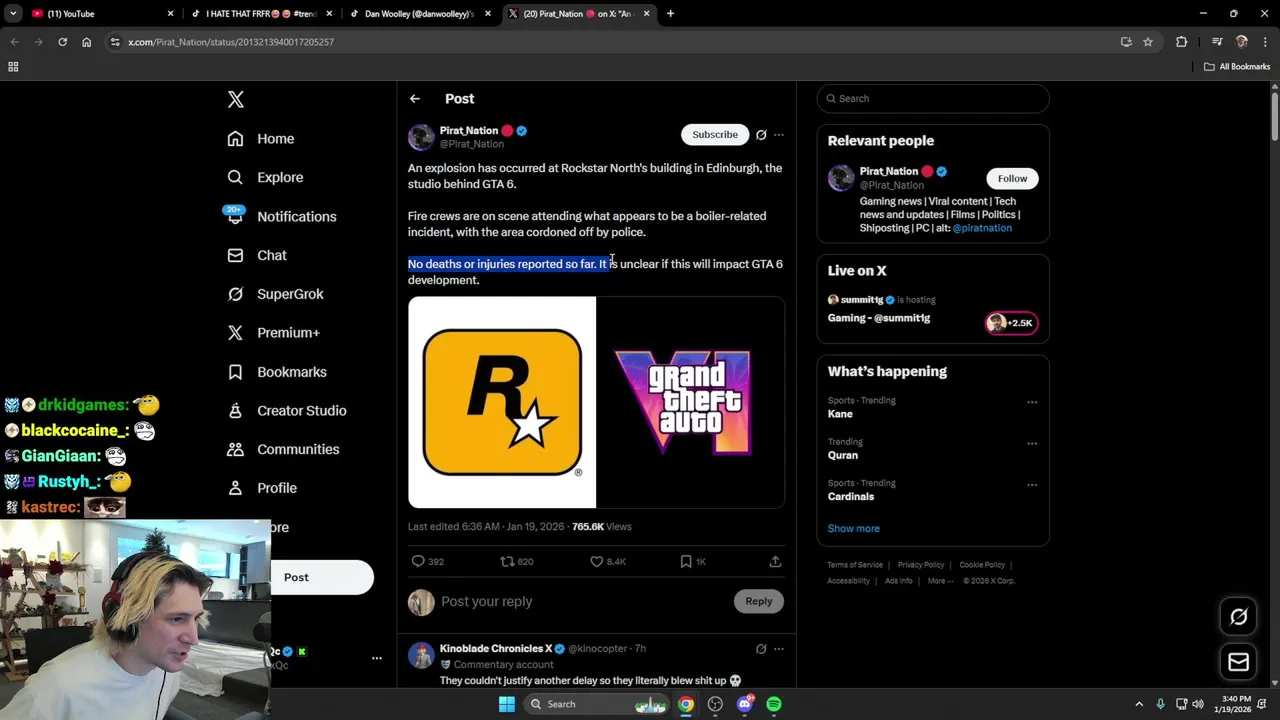1280x720 pixels.
Task: Open the Privacy Policy link
Action: coord(921,565)
